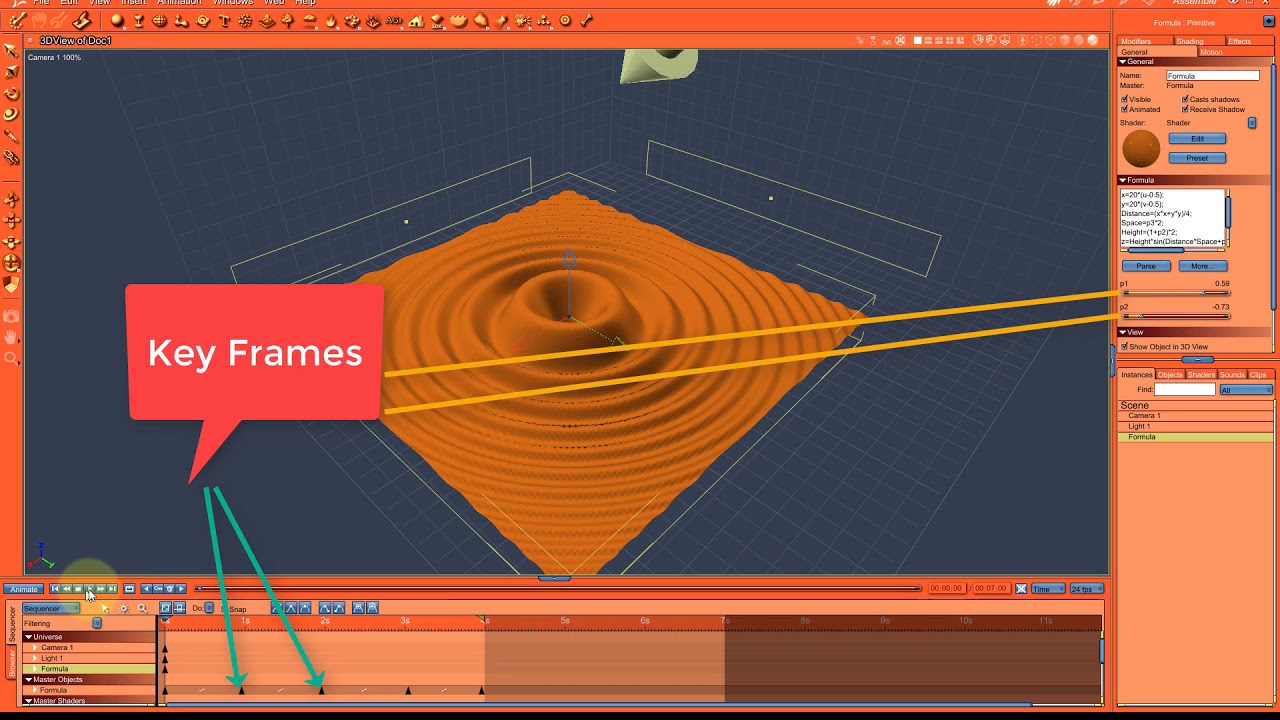Open the All filter dropdown beside Find
This screenshot has height=720, width=1280.
(1246, 389)
